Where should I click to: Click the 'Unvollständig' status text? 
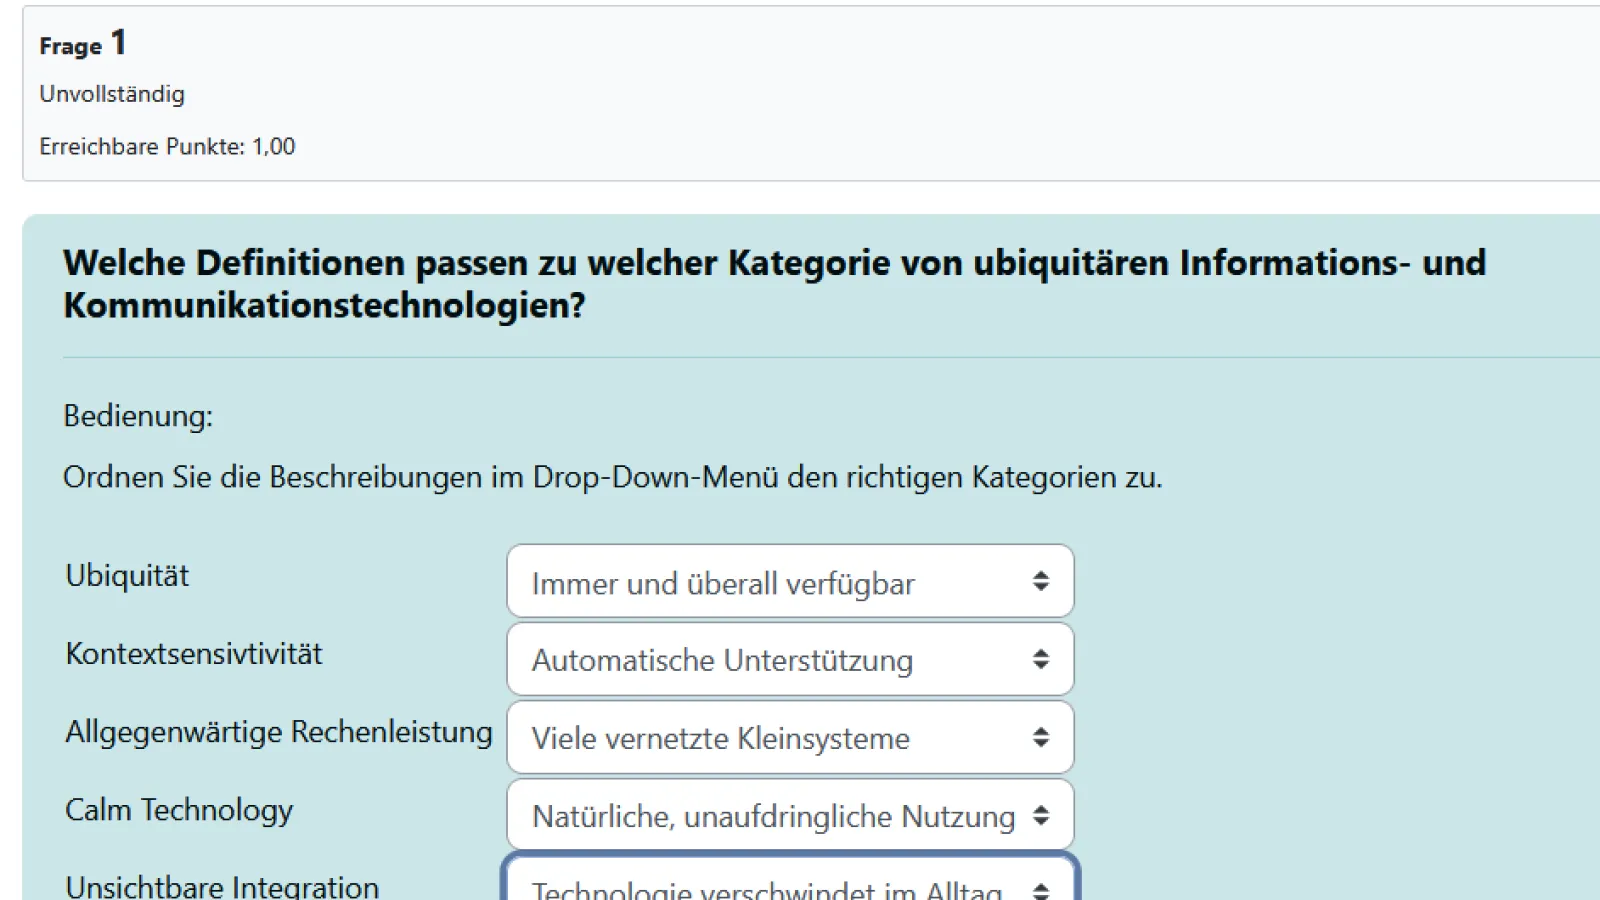(x=112, y=94)
